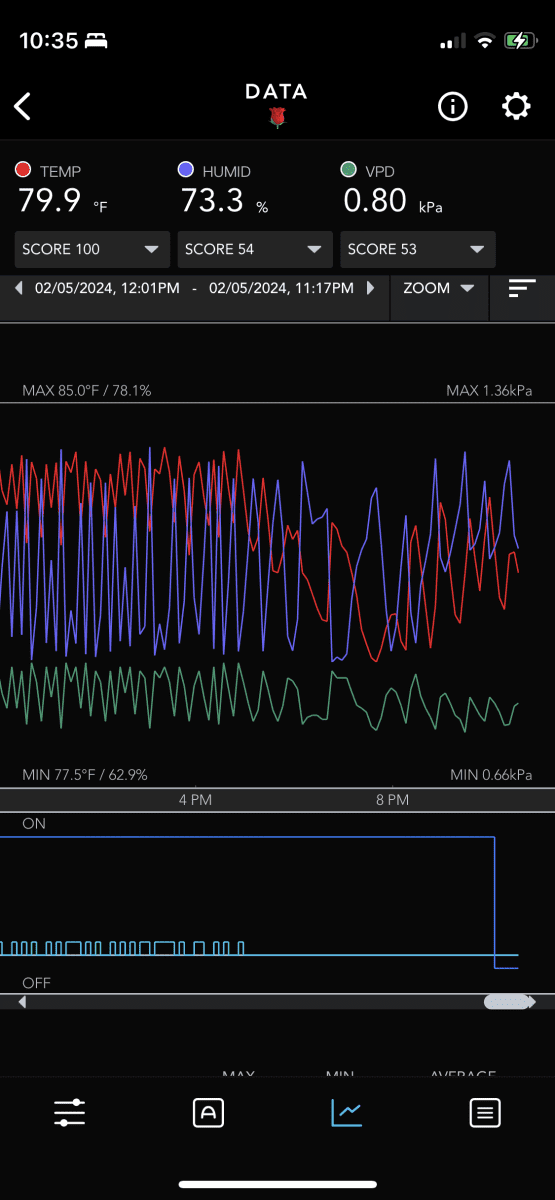The height and width of the screenshot is (1200, 555).
Task: Go to the previous date range
Action: pos(19,288)
